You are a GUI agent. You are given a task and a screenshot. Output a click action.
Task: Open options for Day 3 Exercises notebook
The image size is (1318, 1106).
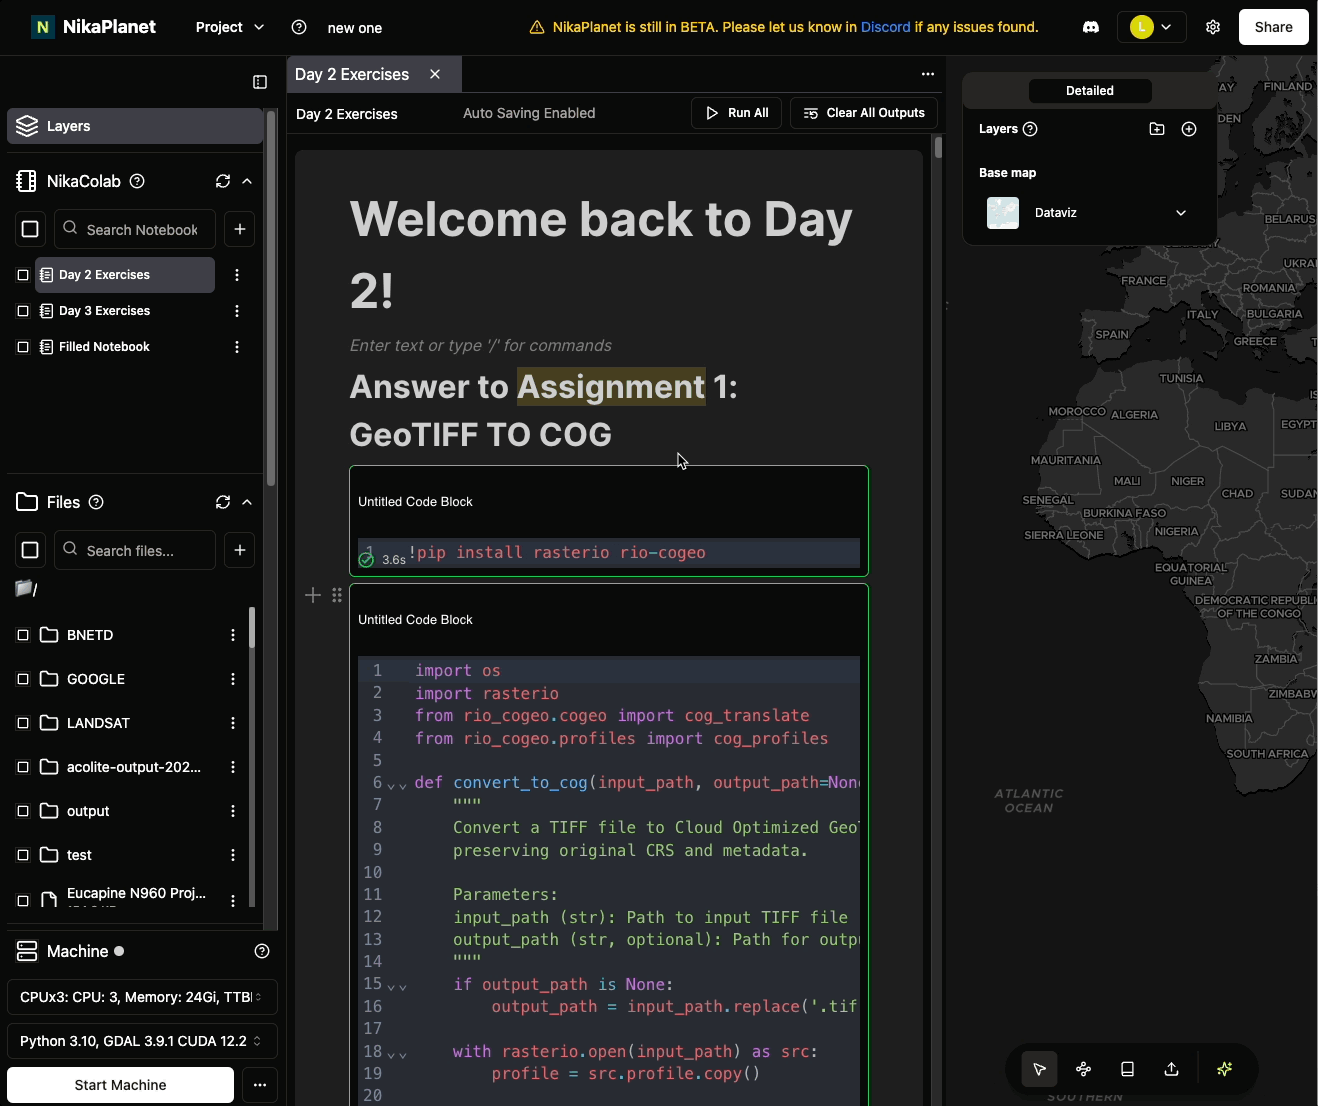click(237, 311)
